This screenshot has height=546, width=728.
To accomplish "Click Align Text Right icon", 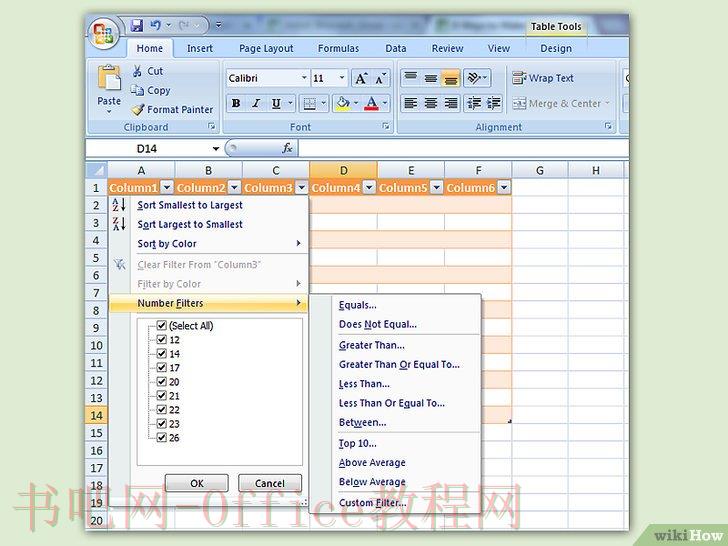I will 451,103.
